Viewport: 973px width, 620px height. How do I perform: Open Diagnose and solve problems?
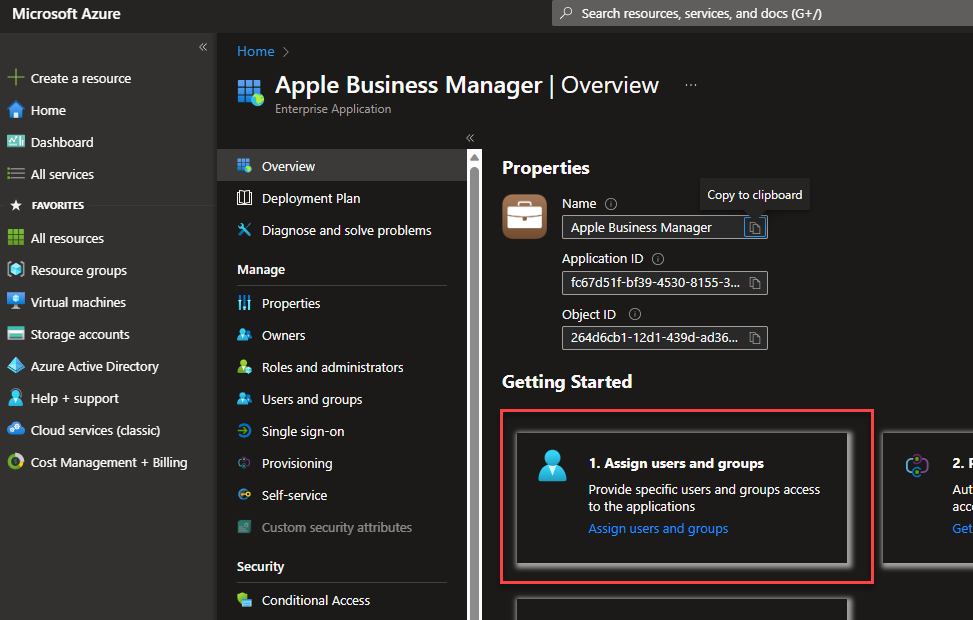[337, 230]
